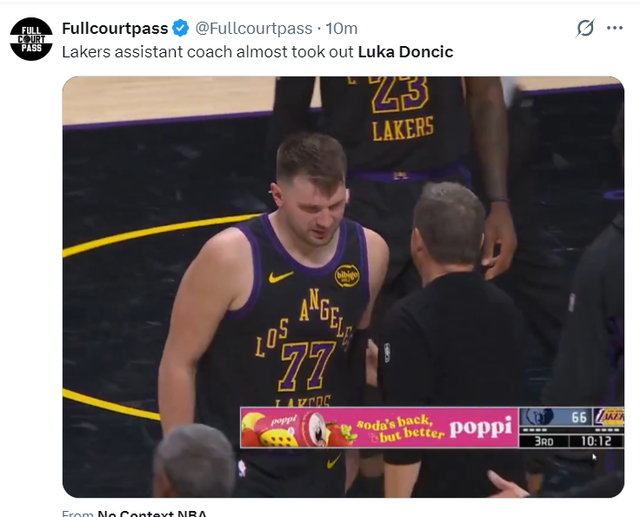Click the Nike swoosh on Doncic's chest

point(281,276)
